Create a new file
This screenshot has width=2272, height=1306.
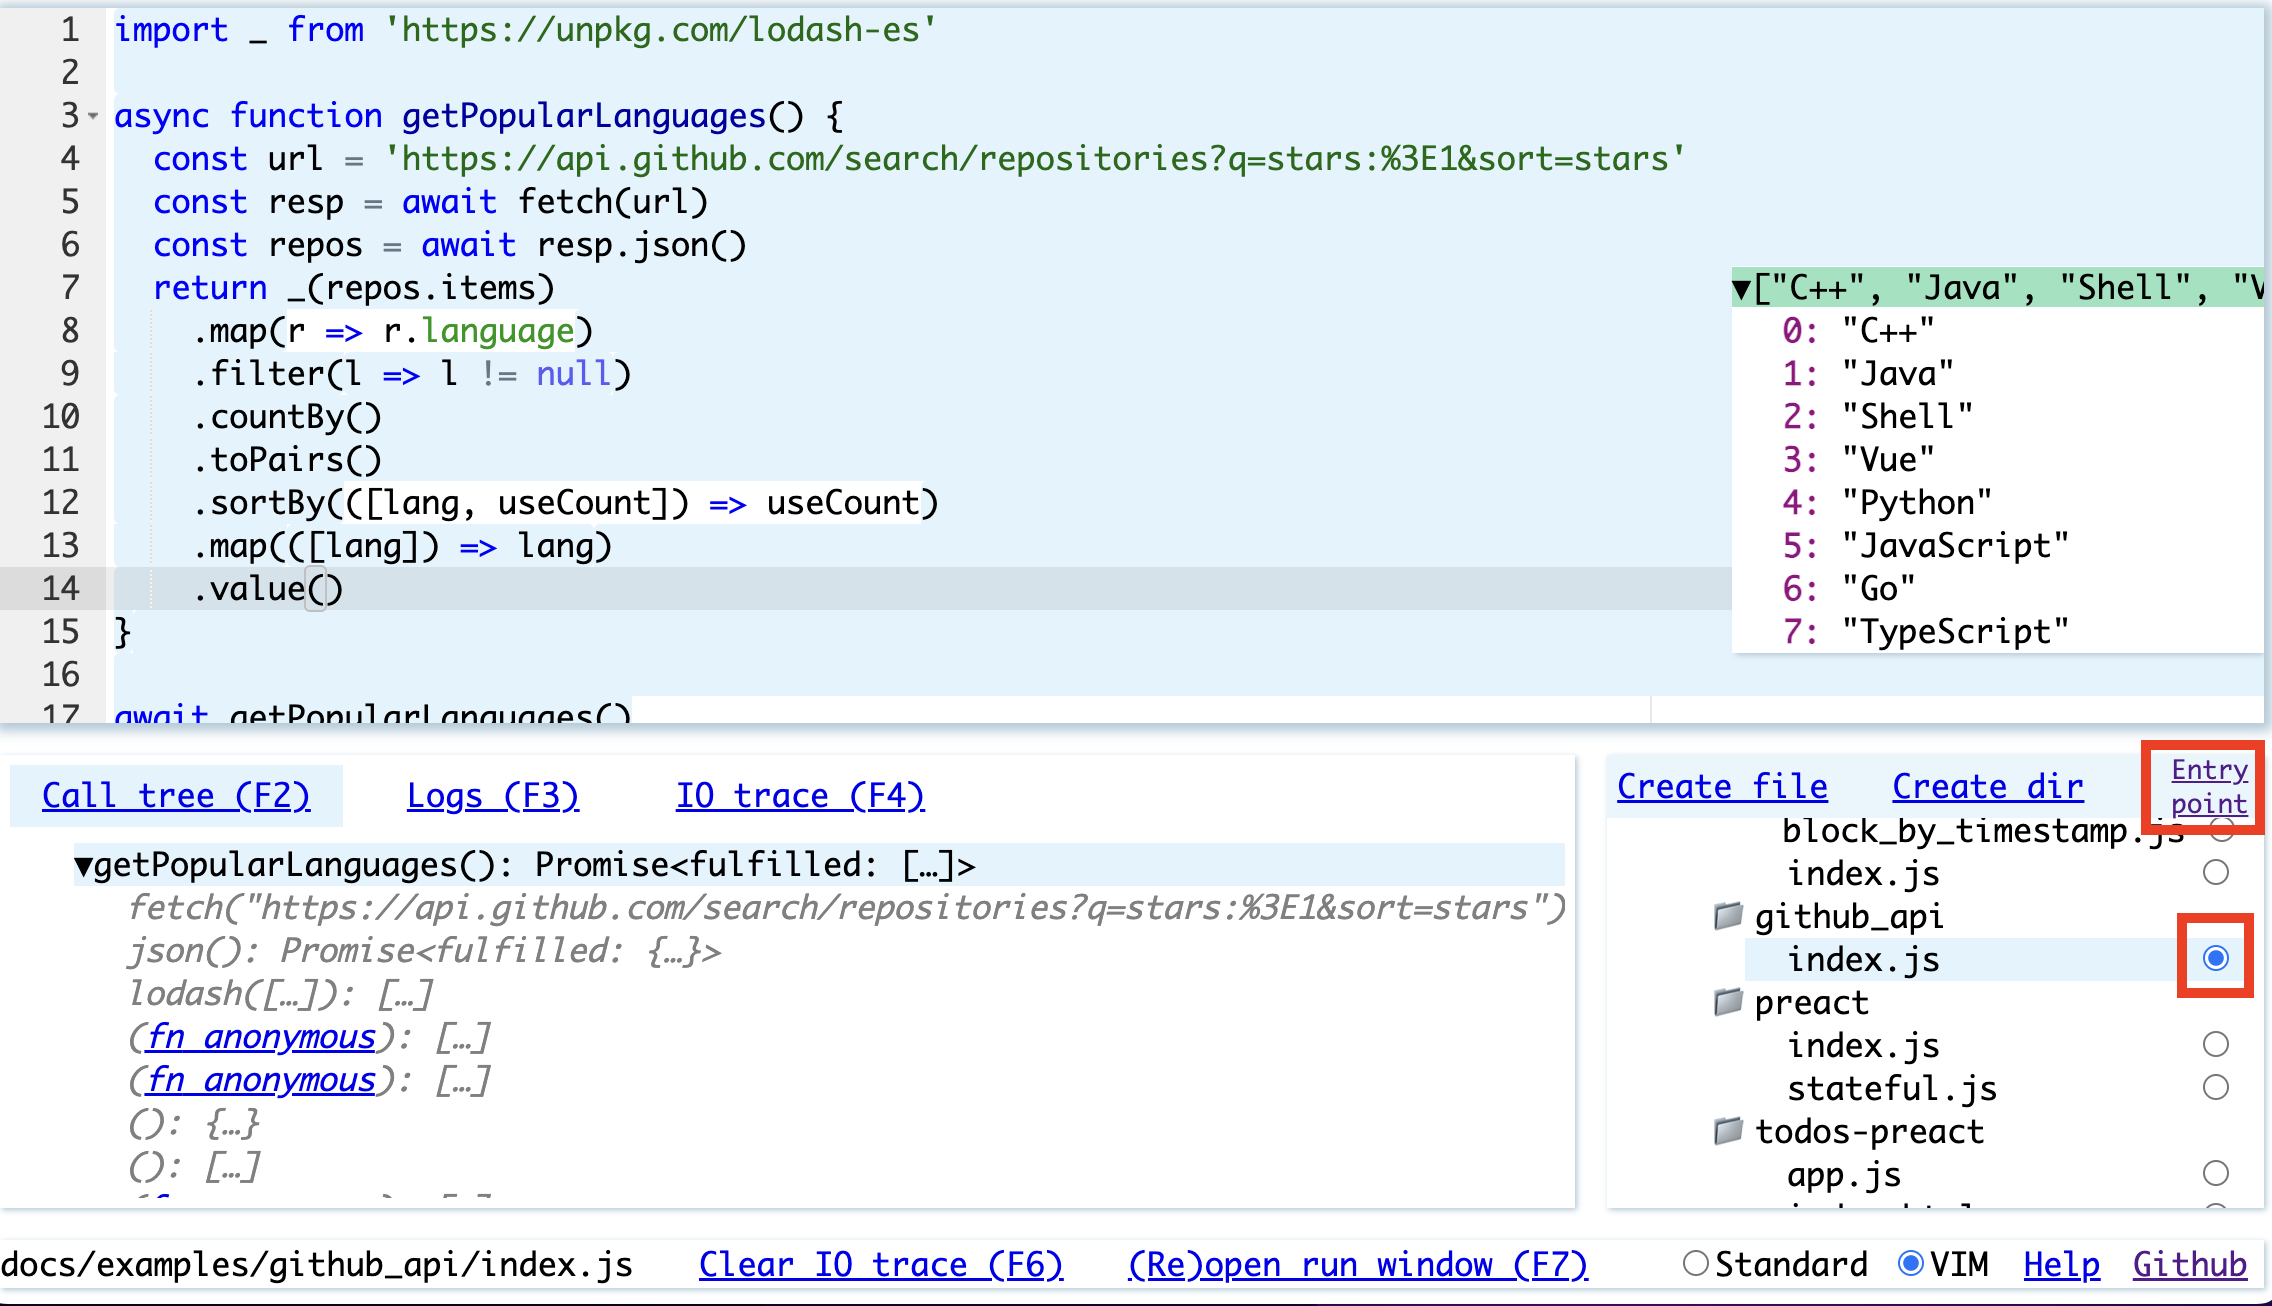[1720, 786]
